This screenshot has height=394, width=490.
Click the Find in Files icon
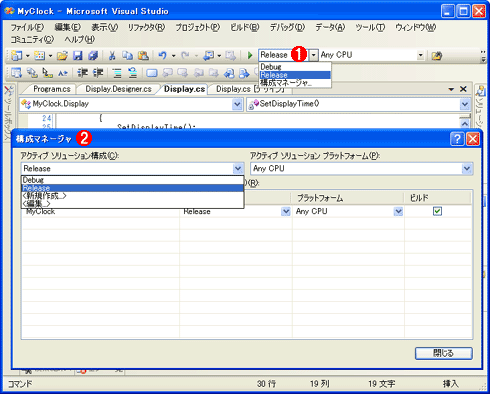click(437, 56)
